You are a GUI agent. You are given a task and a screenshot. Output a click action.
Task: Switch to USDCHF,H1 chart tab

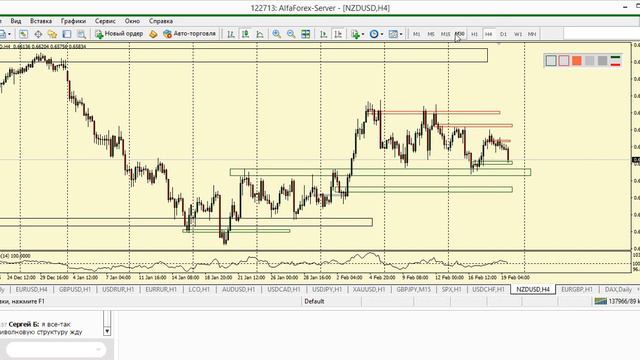488,289
